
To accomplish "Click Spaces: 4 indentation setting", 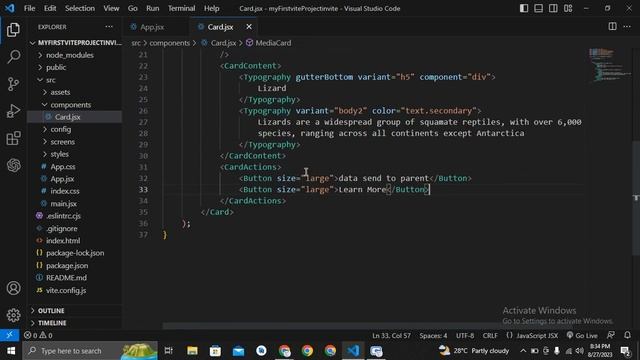I will point(433,336).
